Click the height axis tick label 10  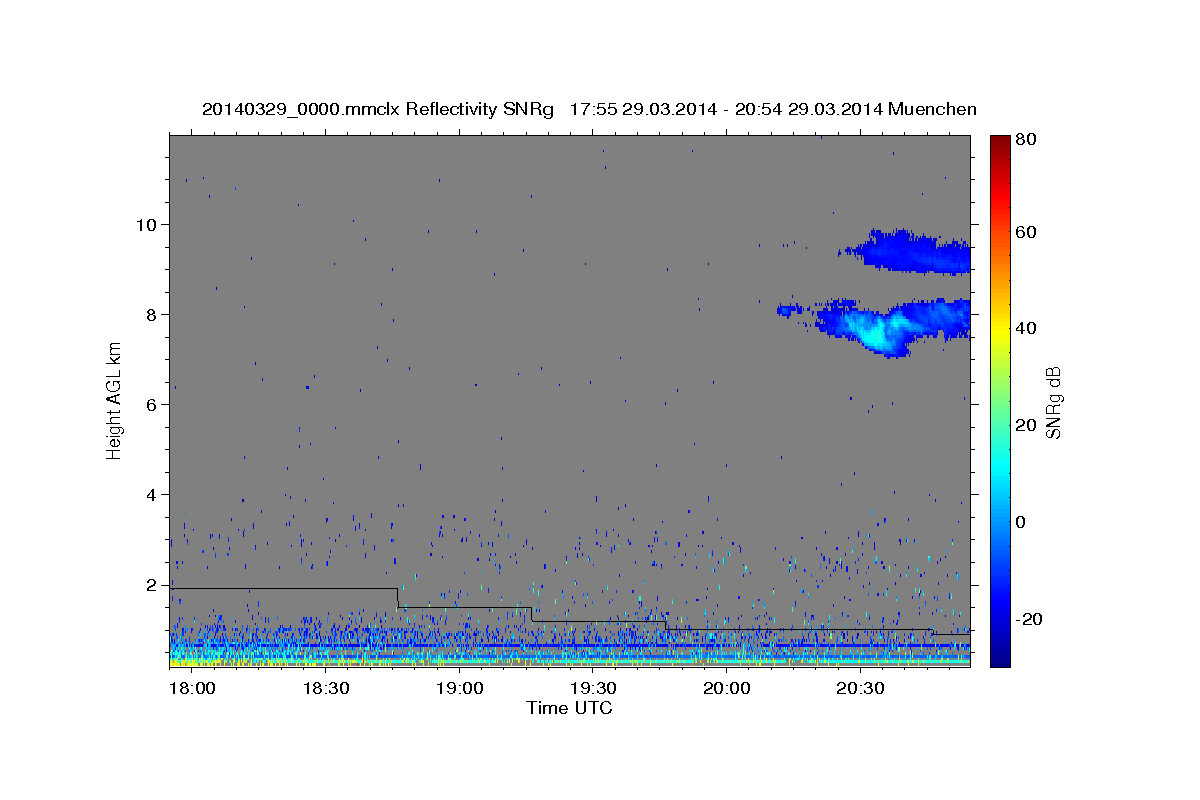tap(149, 224)
